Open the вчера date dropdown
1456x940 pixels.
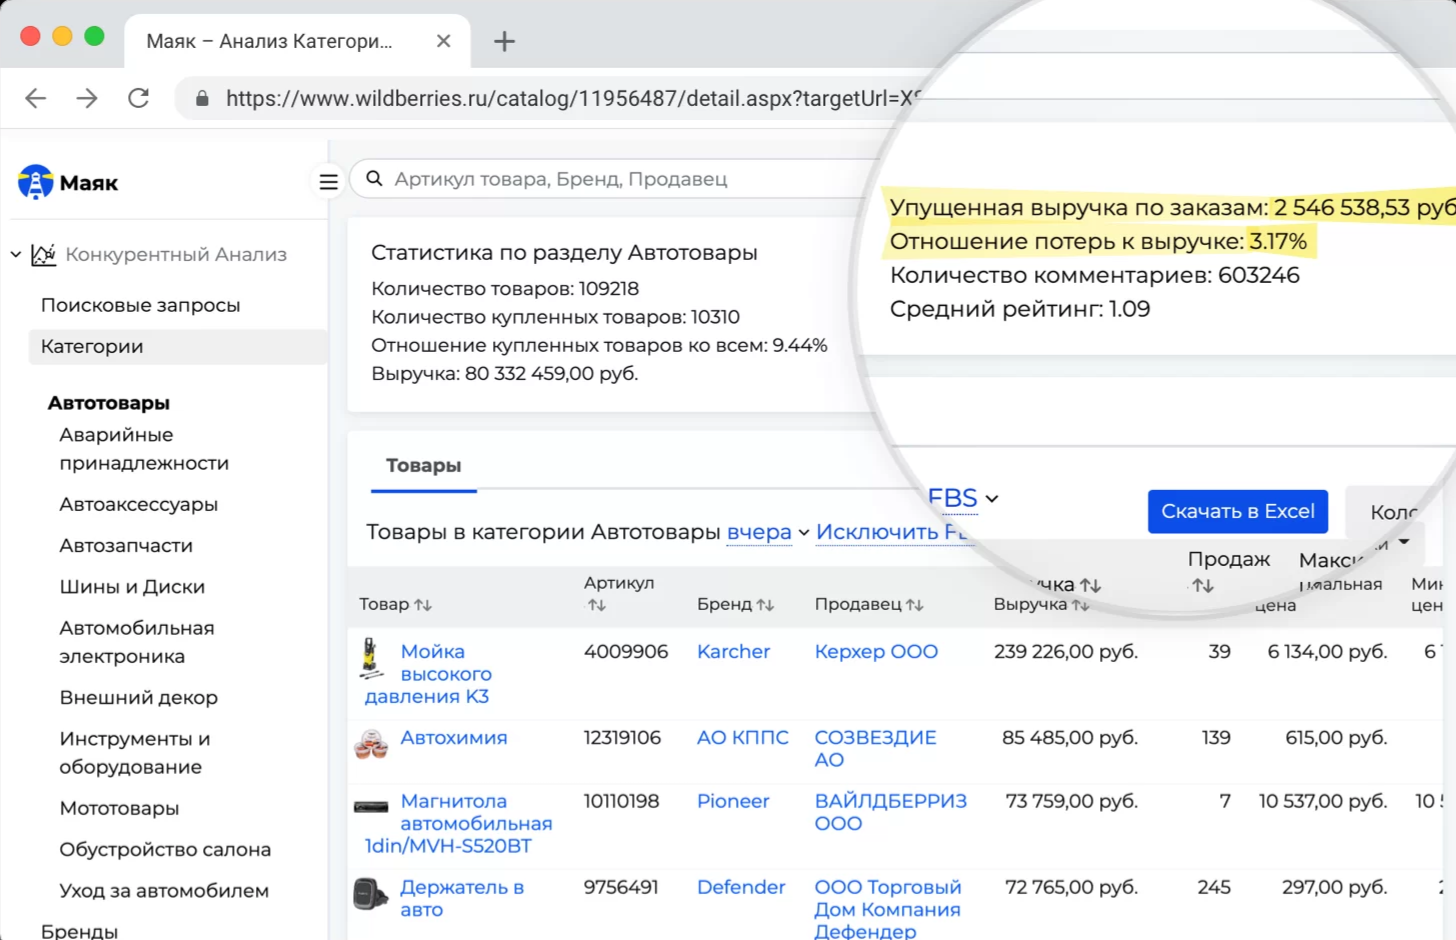pyautogui.click(x=767, y=532)
